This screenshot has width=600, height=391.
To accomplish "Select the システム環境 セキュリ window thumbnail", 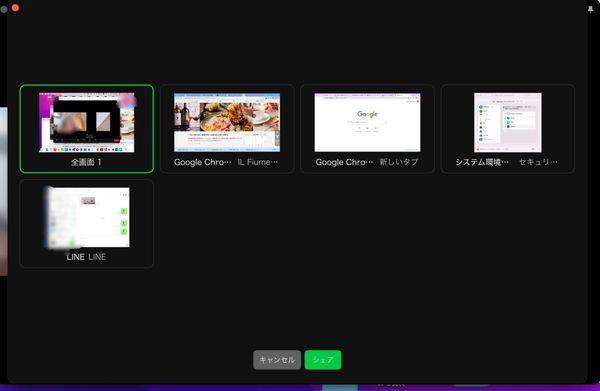I will click(x=508, y=129).
